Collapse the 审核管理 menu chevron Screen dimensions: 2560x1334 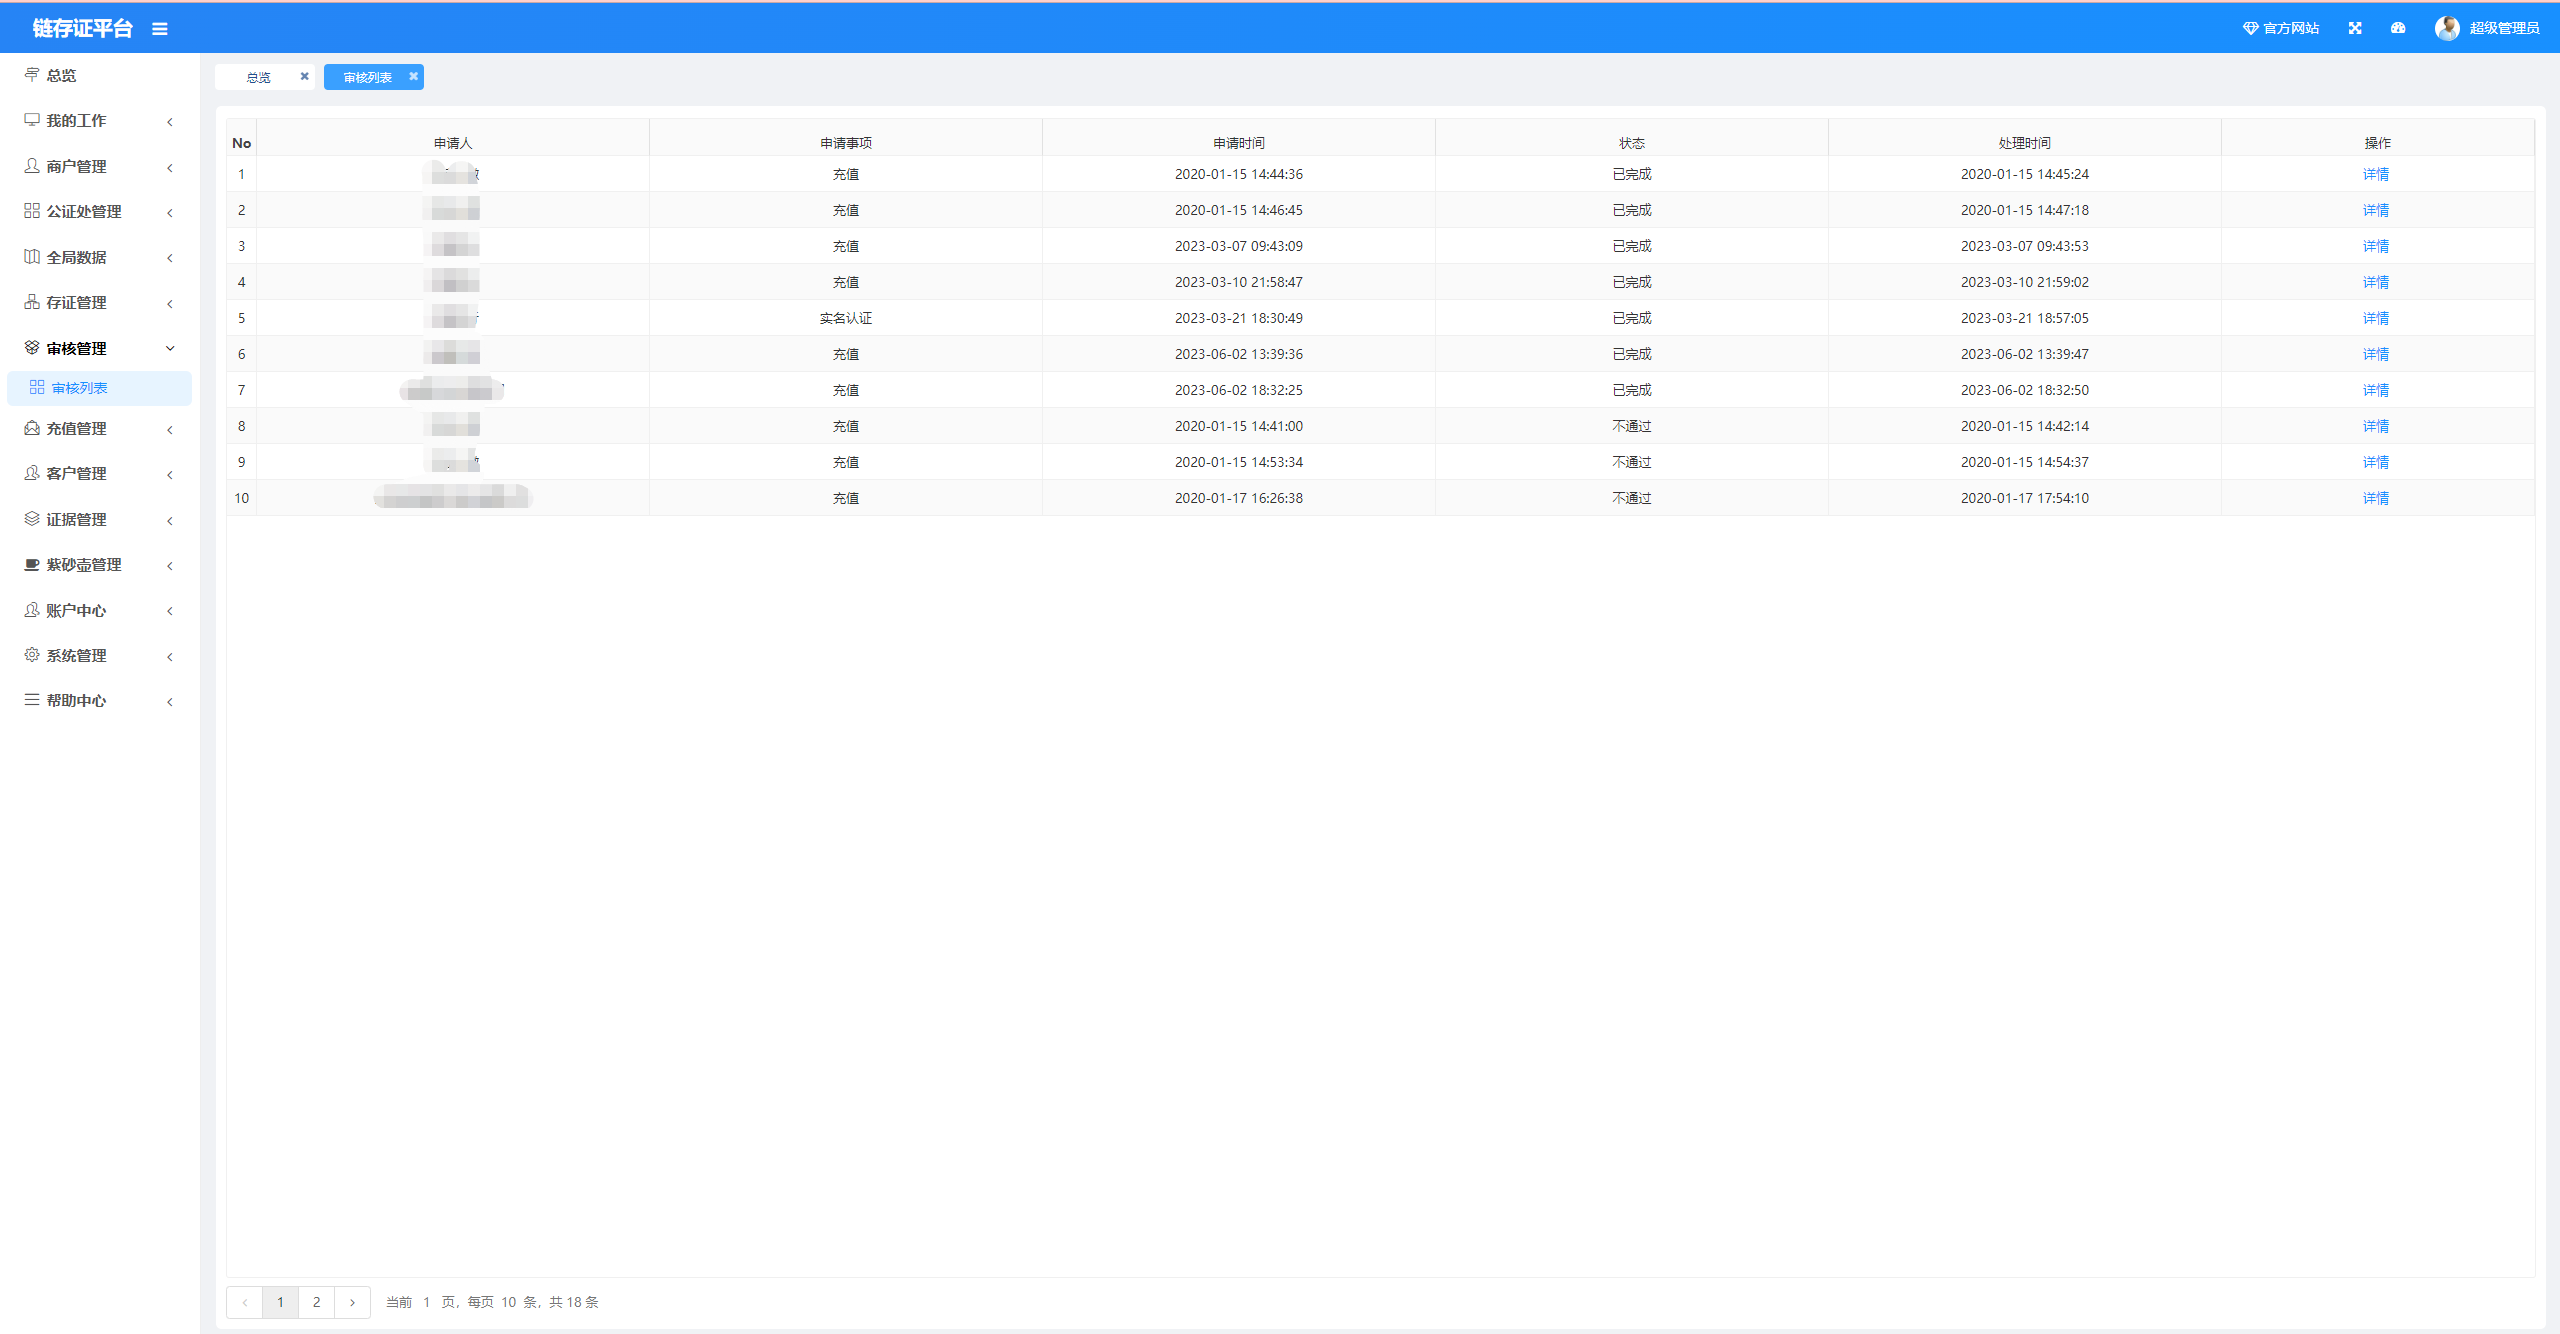click(x=170, y=348)
